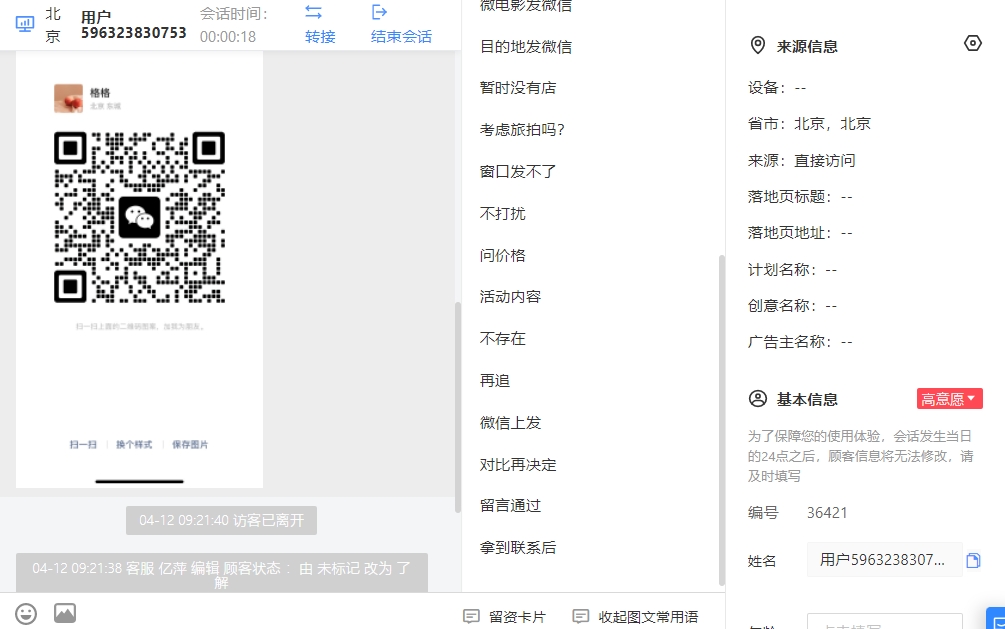Click the 省市: 北京,北京 row
This screenshot has height=629, width=1005.
pyautogui.click(x=809, y=124)
